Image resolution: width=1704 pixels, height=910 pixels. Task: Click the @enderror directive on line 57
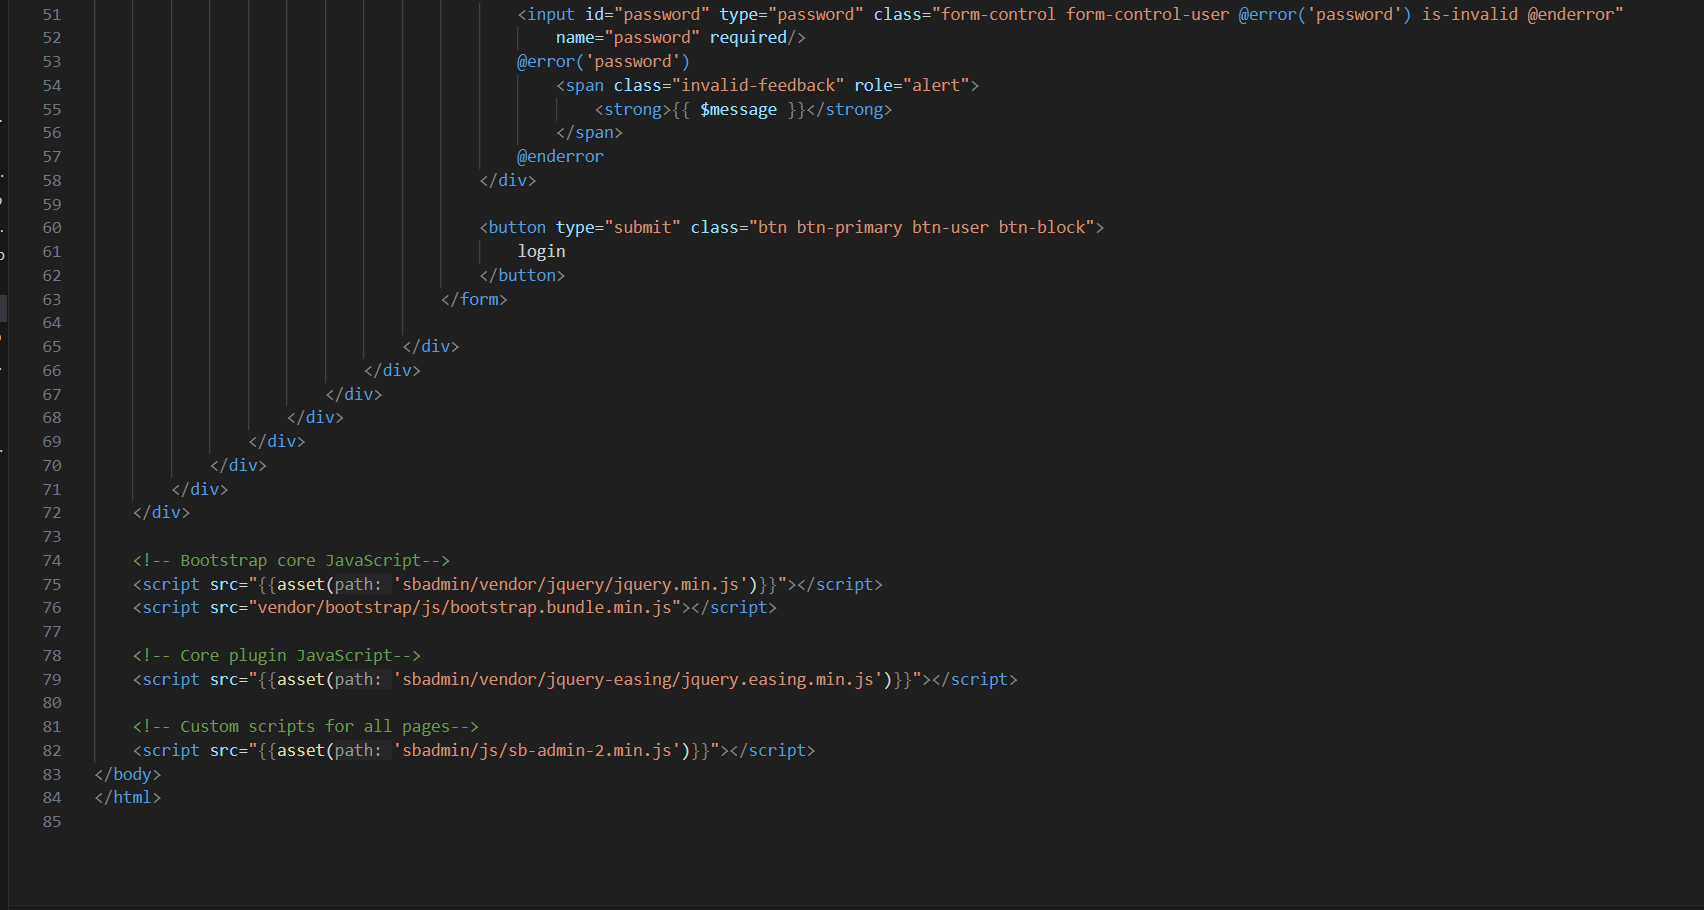(560, 156)
